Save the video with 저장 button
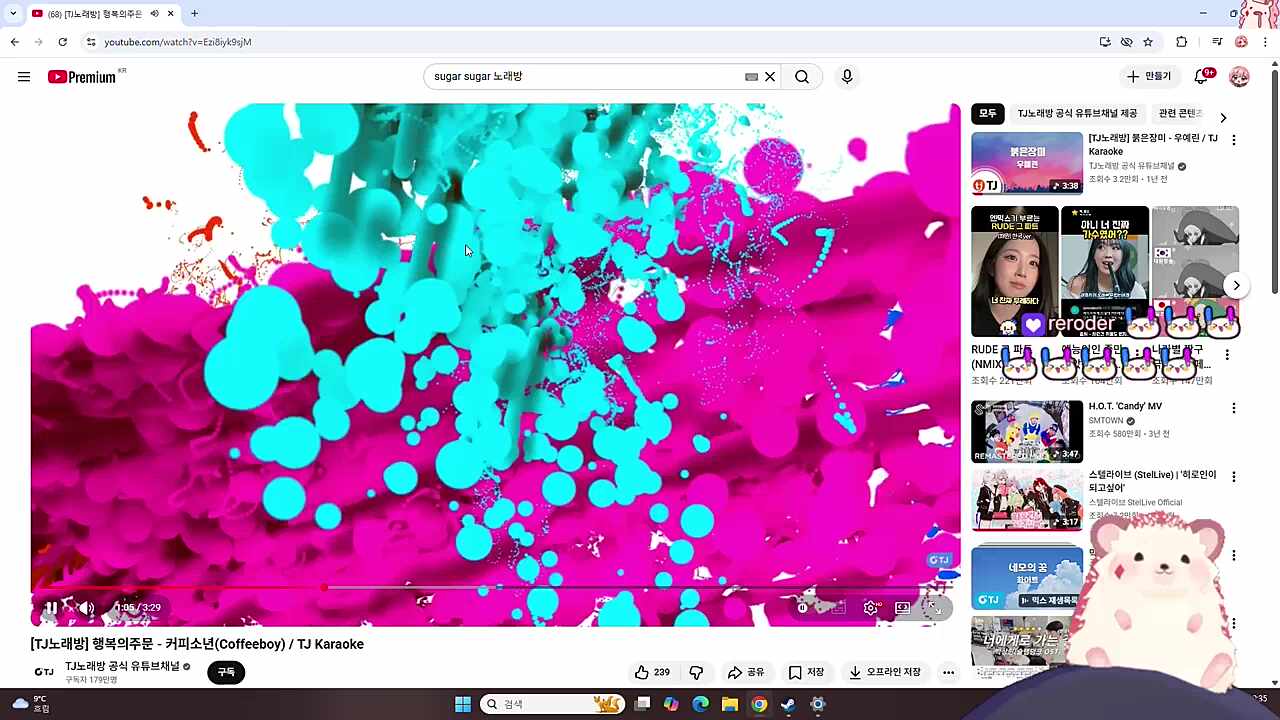This screenshot has width=1280, height=720. click(806, 672)
